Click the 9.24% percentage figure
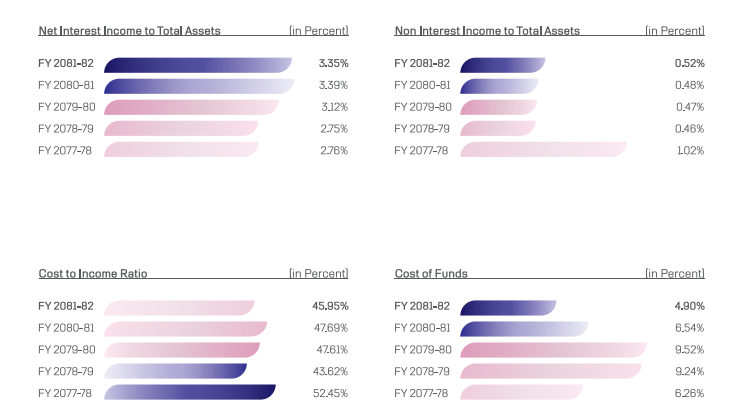The height and width of the screenshot is (420, 754). (x=690, y=371)
